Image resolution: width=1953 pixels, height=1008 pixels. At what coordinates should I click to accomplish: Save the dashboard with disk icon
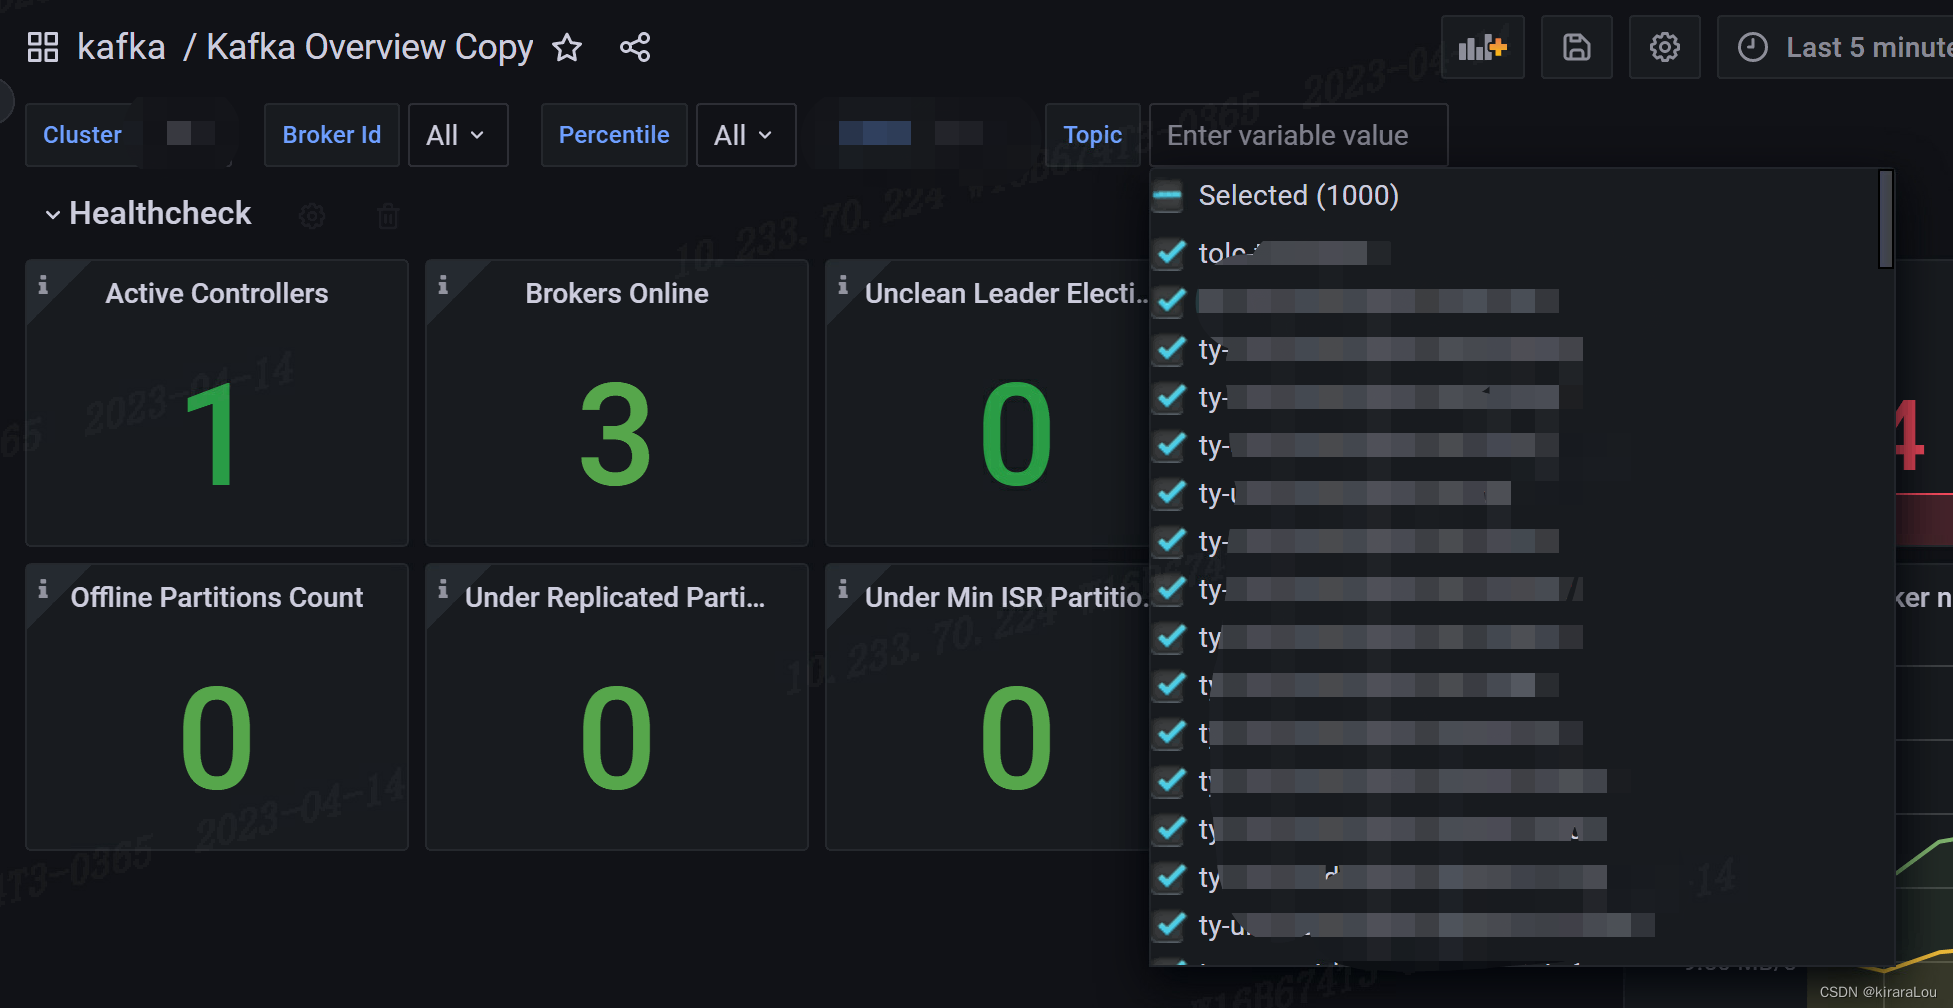point(1576,47)
